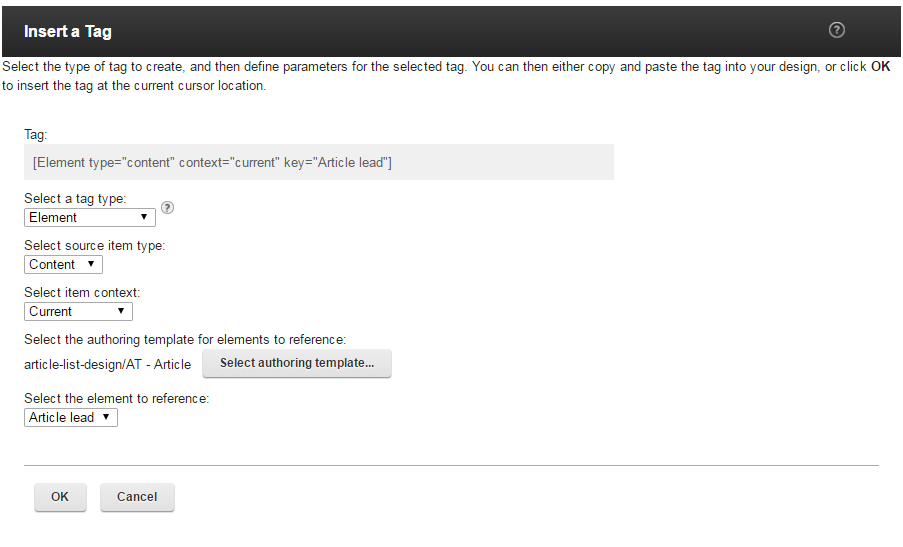Click help icon beside tag type dropdown

167,208
